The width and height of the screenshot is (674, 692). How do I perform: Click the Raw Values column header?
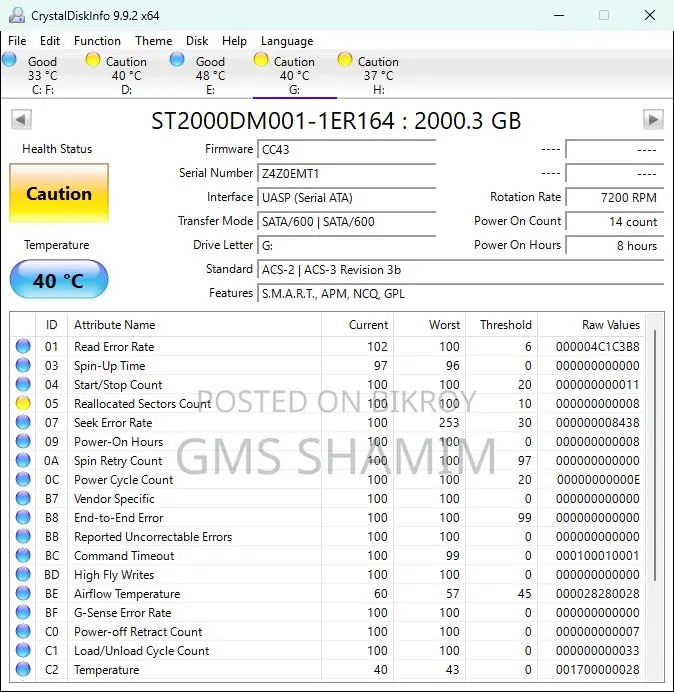tap(591, 325)
